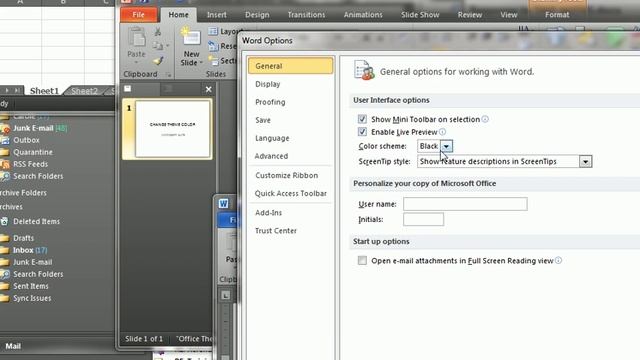640x360 pixels.
Task: Click info icon beside Enable Live Preview
Action: (442, 132)
